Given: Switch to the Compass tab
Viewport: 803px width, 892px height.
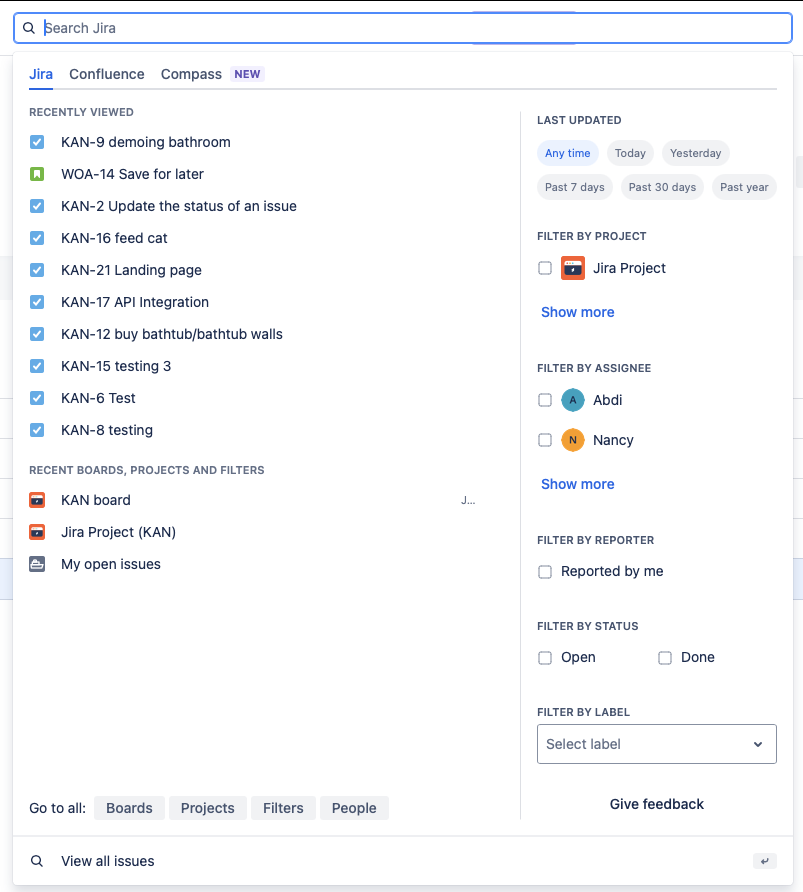Looking at the screenshot, I should tap(191, 74).
